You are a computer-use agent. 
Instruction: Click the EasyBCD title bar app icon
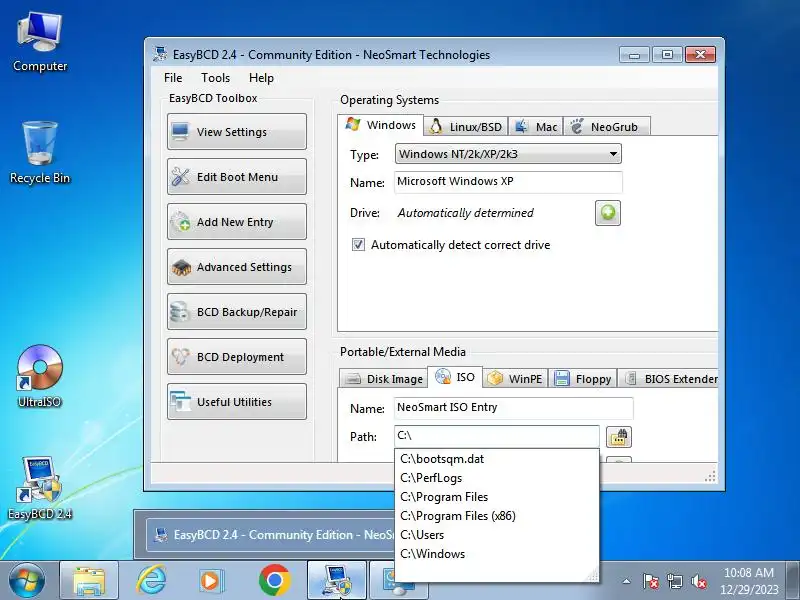point(160,54)
